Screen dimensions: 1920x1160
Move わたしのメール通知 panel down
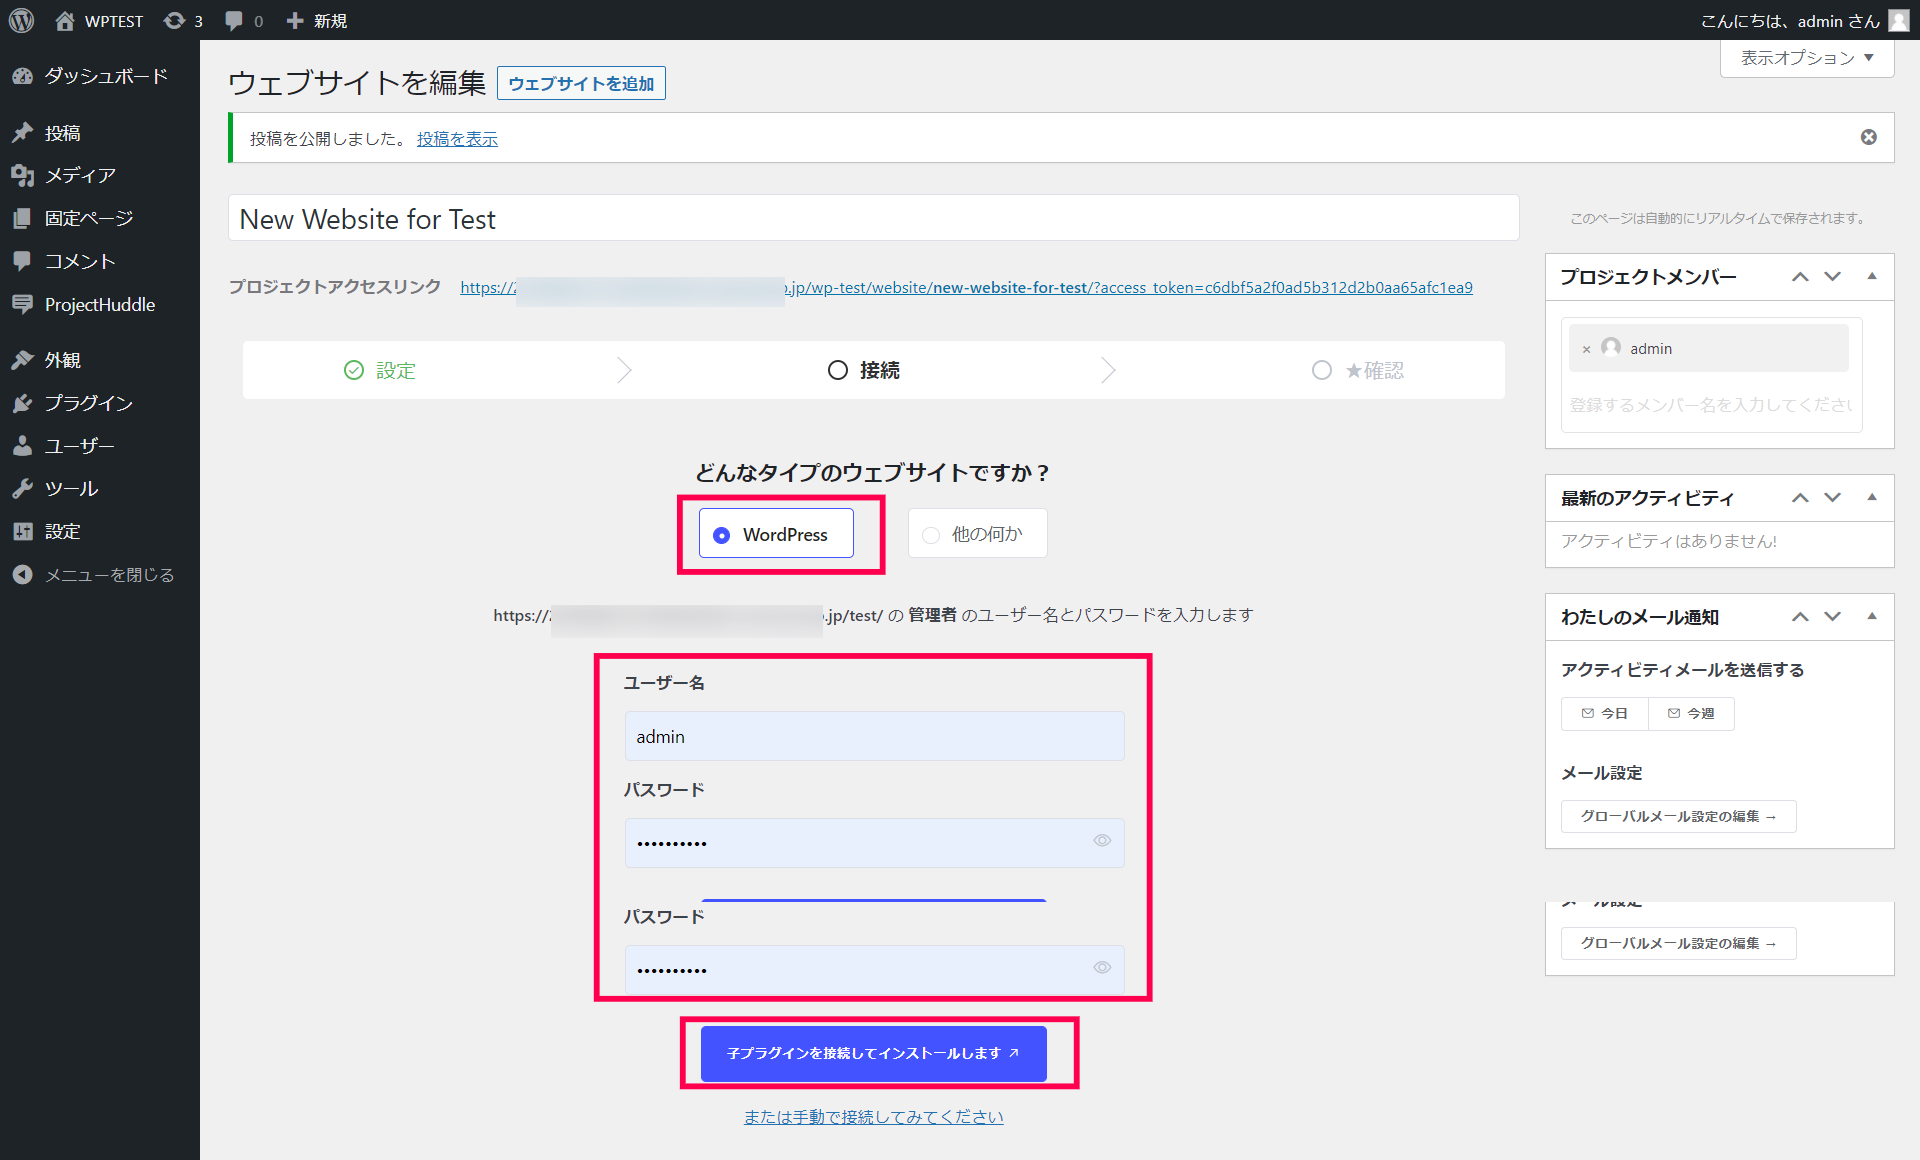[1832, 617]
